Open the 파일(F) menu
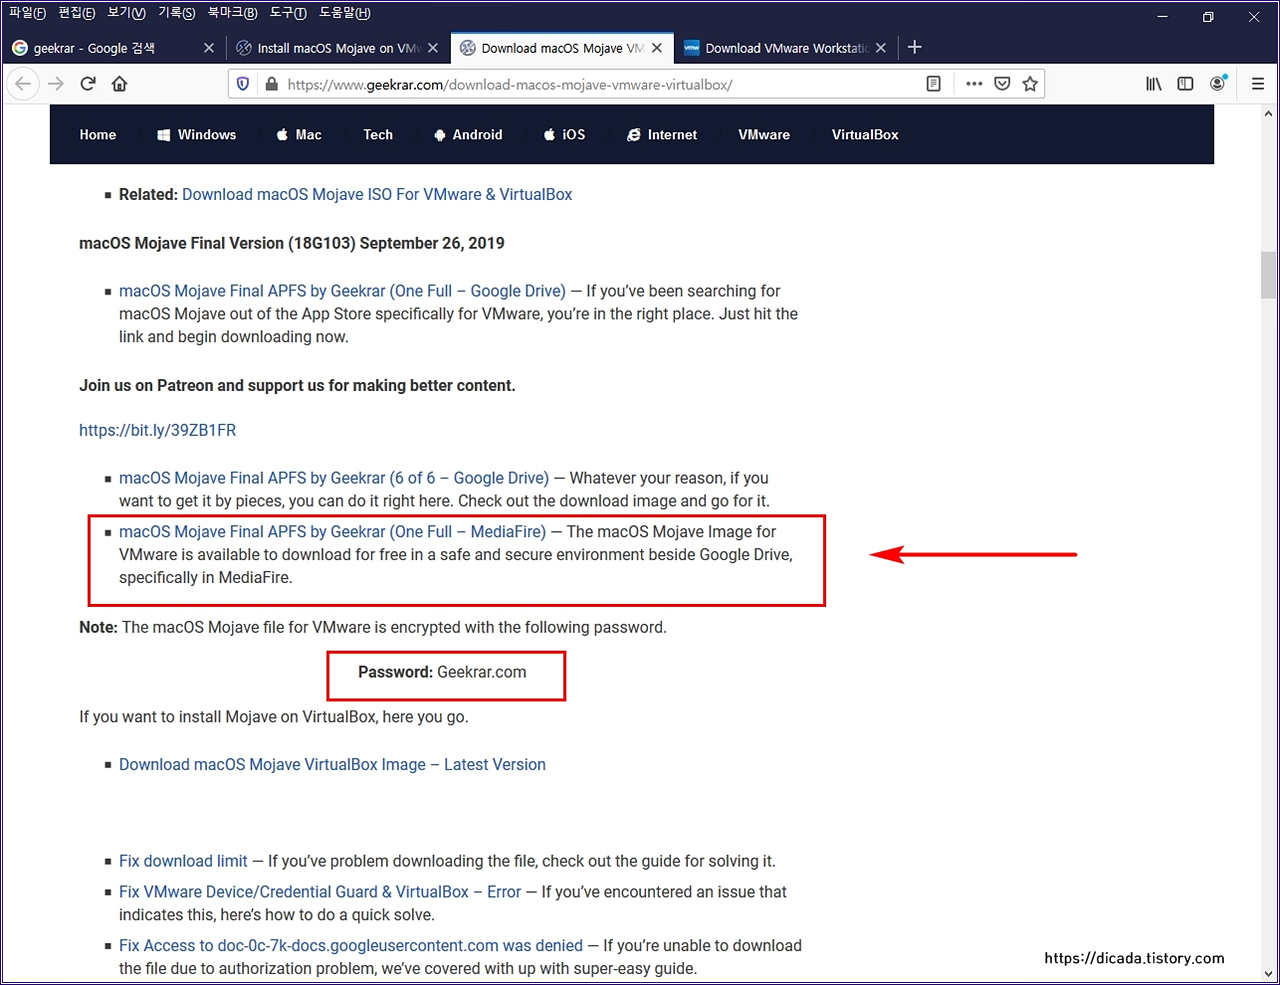This screenshot has width=1280, height=985. (x=27, y=13)
